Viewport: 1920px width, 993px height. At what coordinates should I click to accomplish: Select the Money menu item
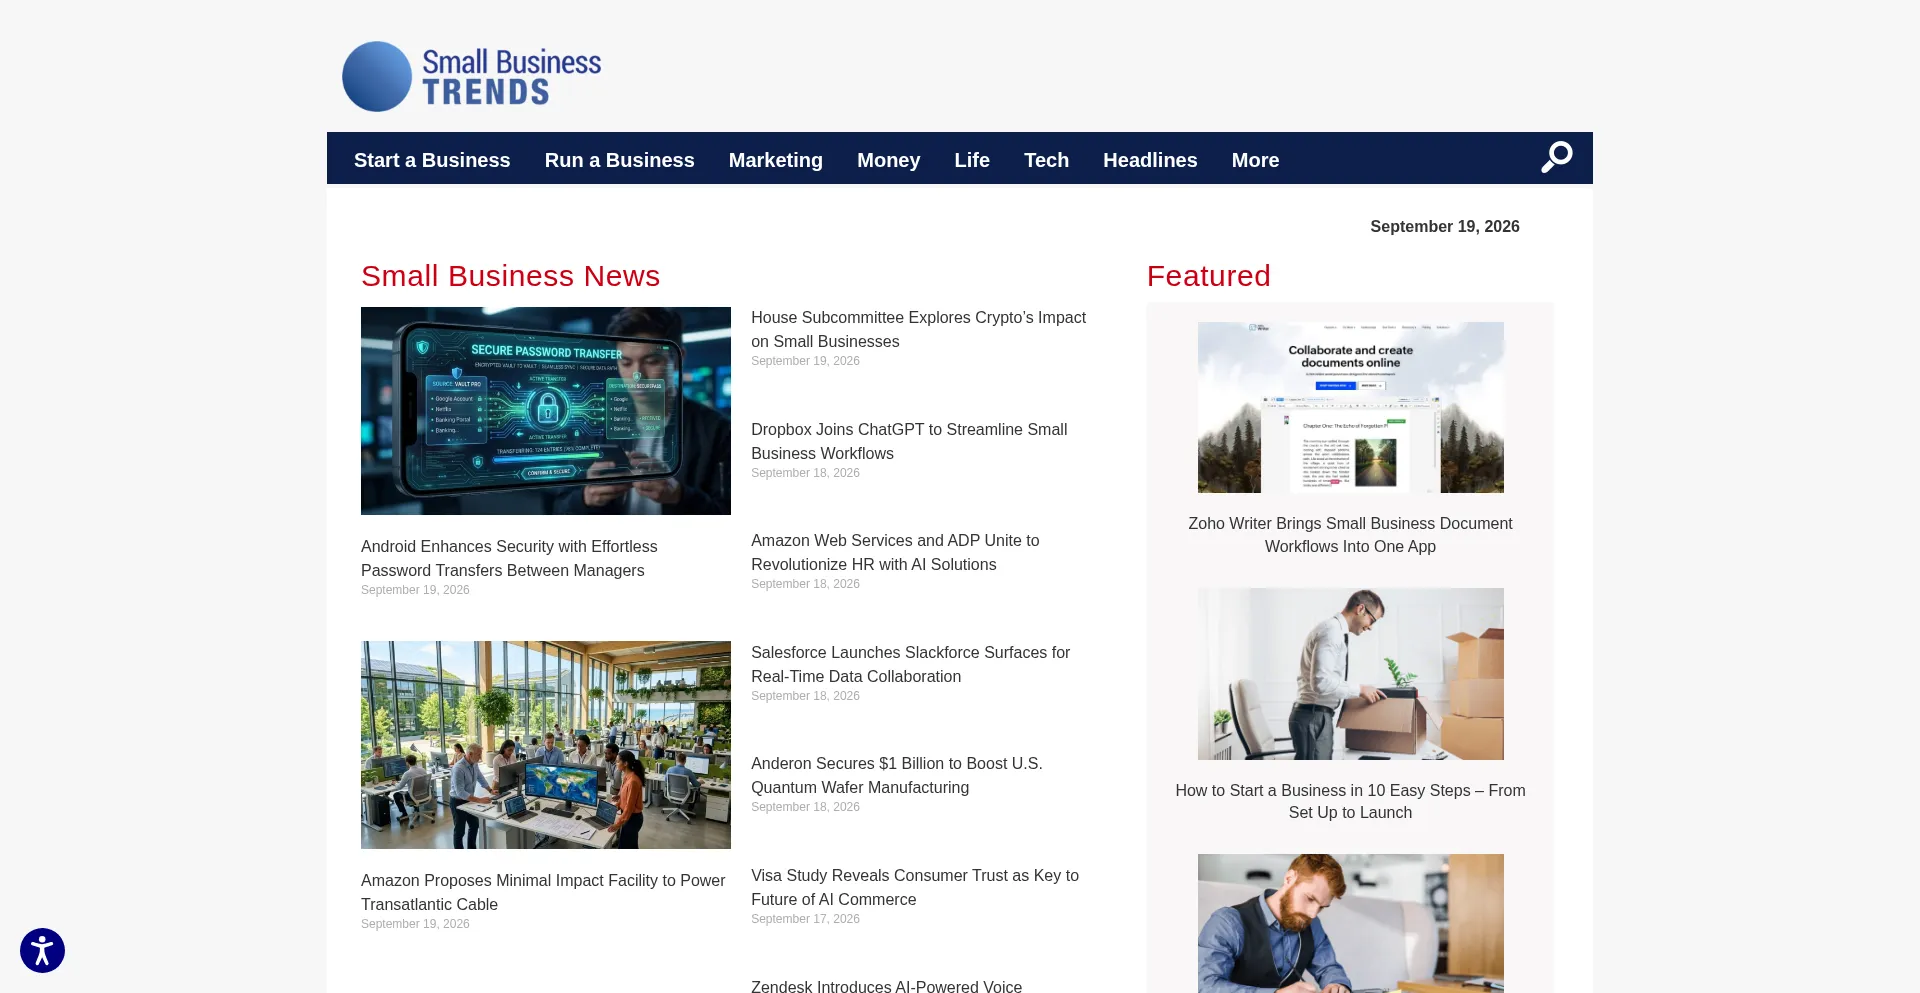(x=888, y=160)
